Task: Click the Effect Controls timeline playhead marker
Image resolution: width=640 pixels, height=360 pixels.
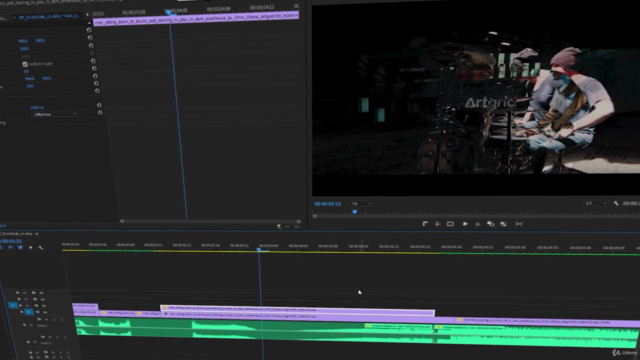Action: (x=168, y=12)
